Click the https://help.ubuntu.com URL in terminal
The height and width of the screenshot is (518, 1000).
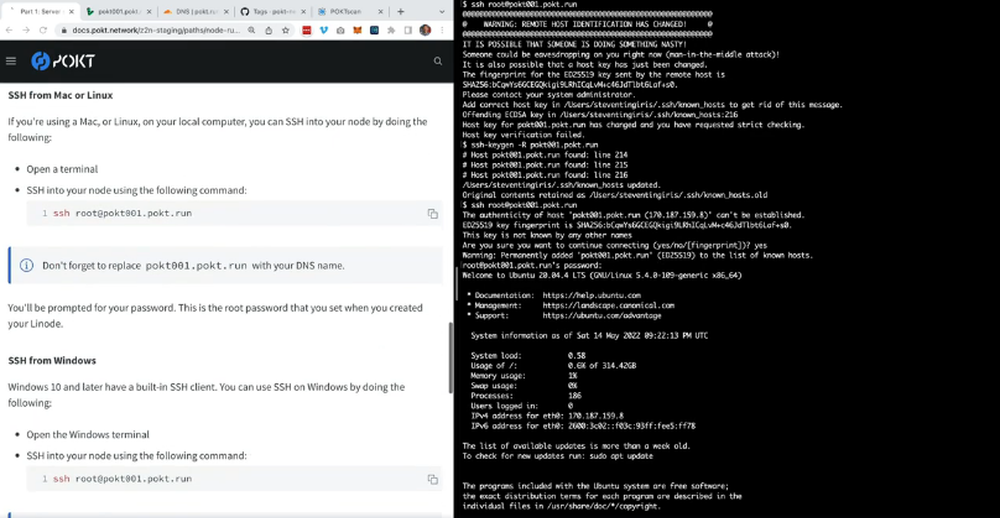pos(592,295)
